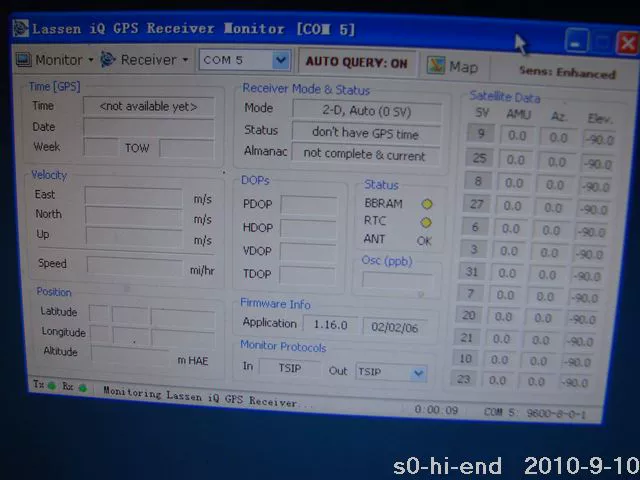The image size is (640, 480).
Task: Select satellite SV 21 cell
Action: pos(467,337)
